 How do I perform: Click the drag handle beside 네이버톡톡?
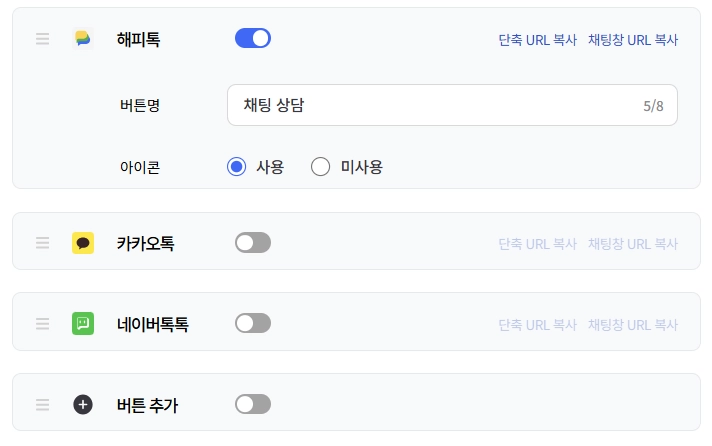click(42, 323)
